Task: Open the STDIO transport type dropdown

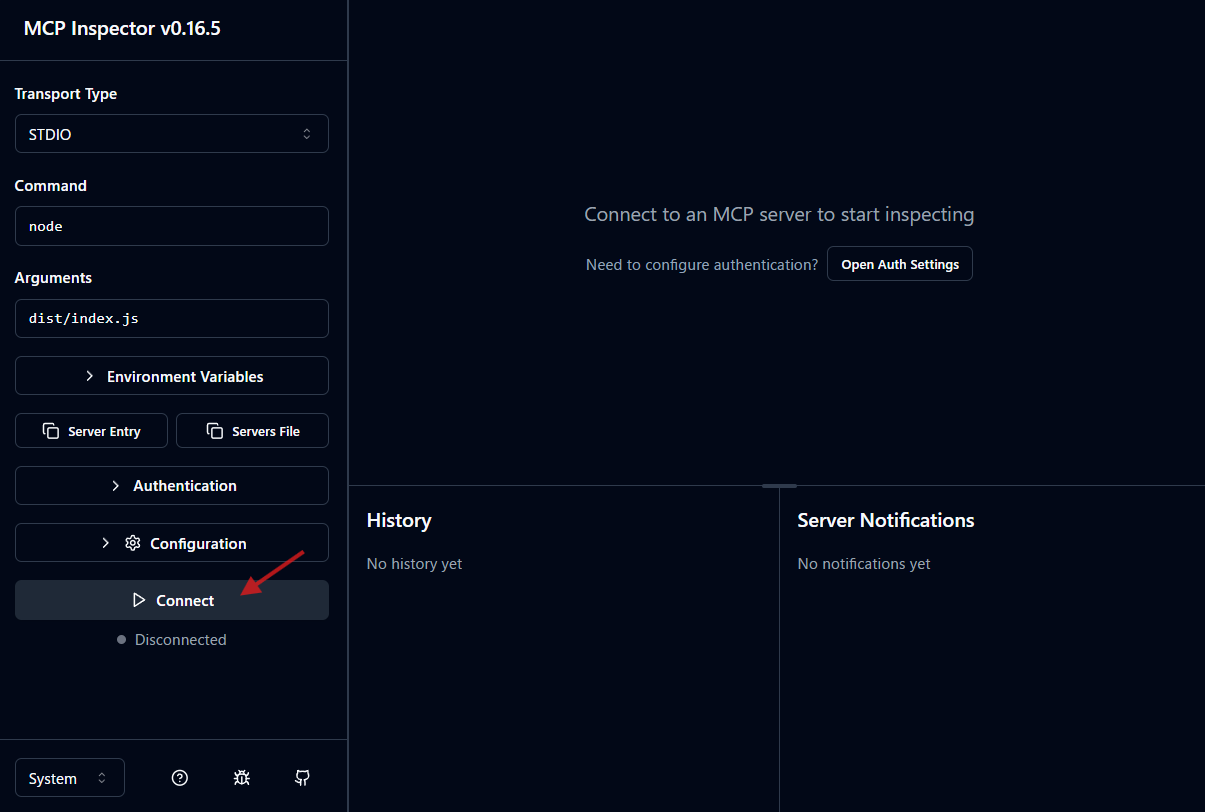Action: 172,134
